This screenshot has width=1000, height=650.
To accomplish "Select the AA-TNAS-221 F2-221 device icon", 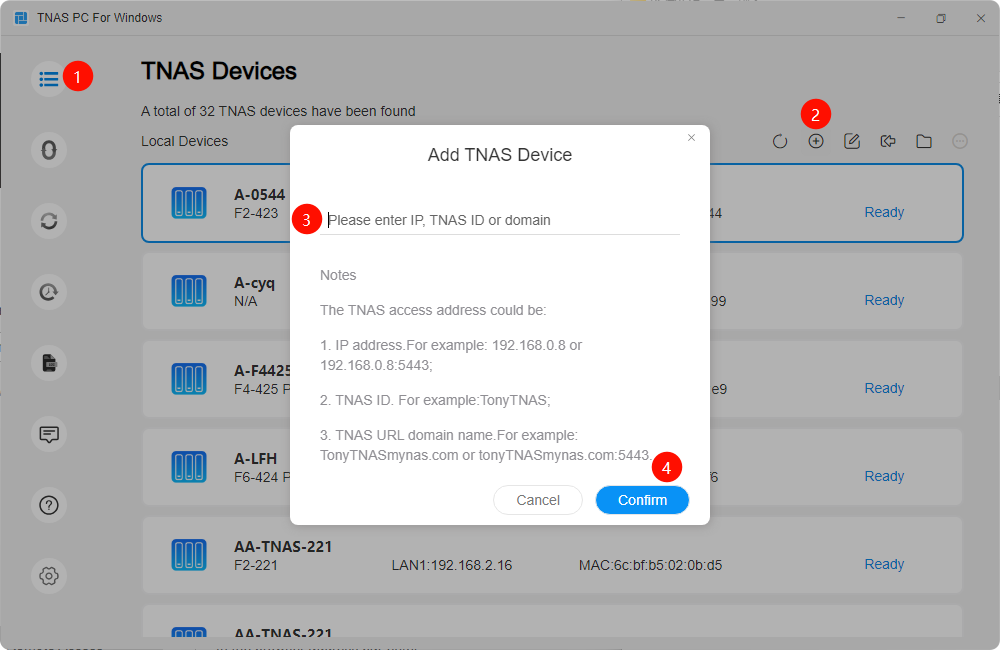I will click(x=189, y=555).
